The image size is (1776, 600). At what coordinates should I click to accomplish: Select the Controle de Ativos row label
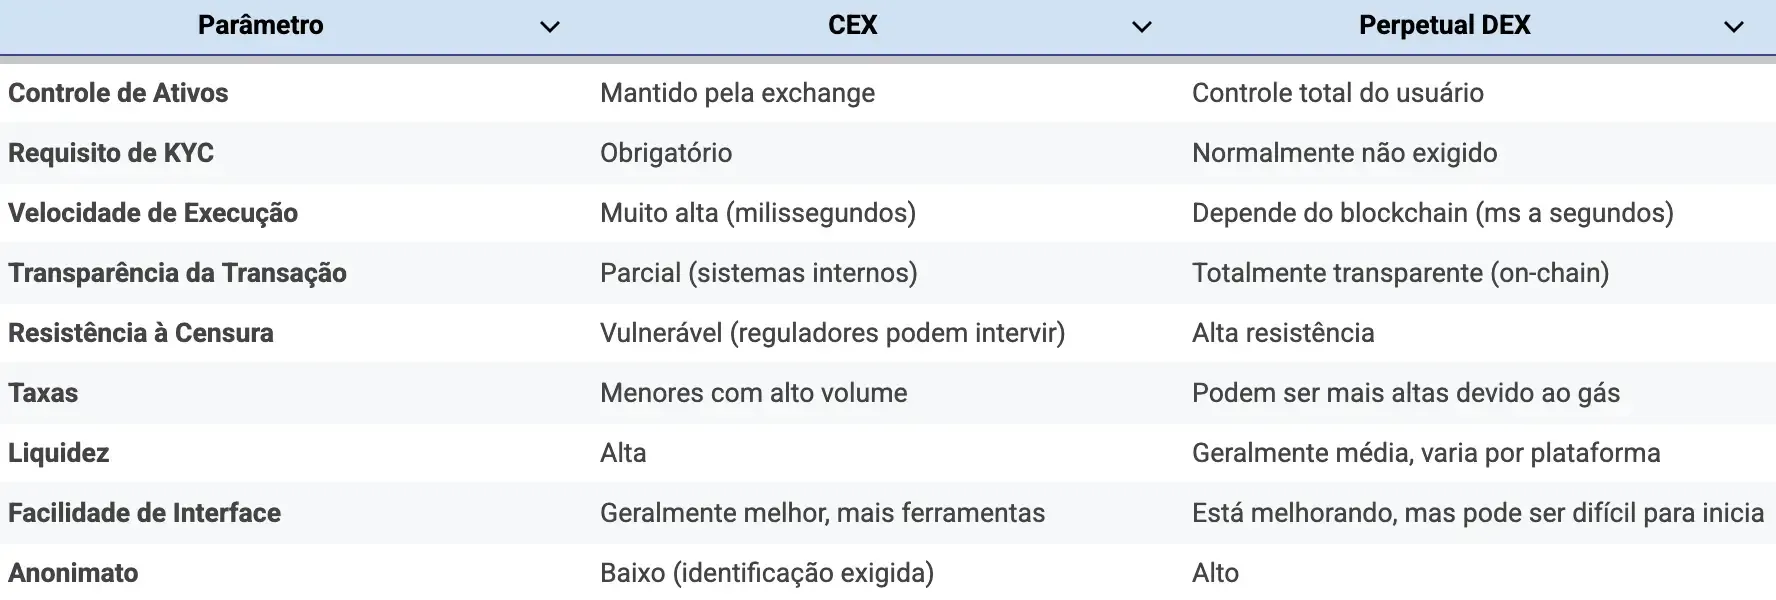pos(117,93)
